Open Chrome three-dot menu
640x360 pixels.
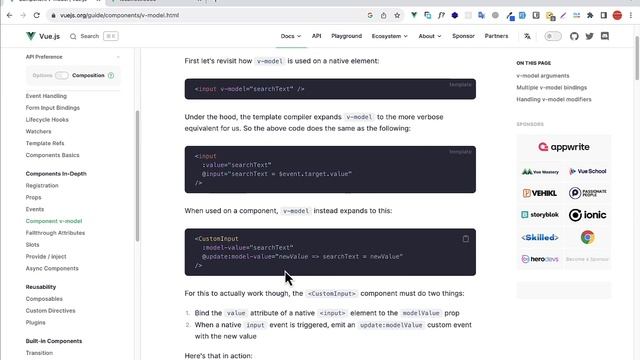(x=631, y=16)
